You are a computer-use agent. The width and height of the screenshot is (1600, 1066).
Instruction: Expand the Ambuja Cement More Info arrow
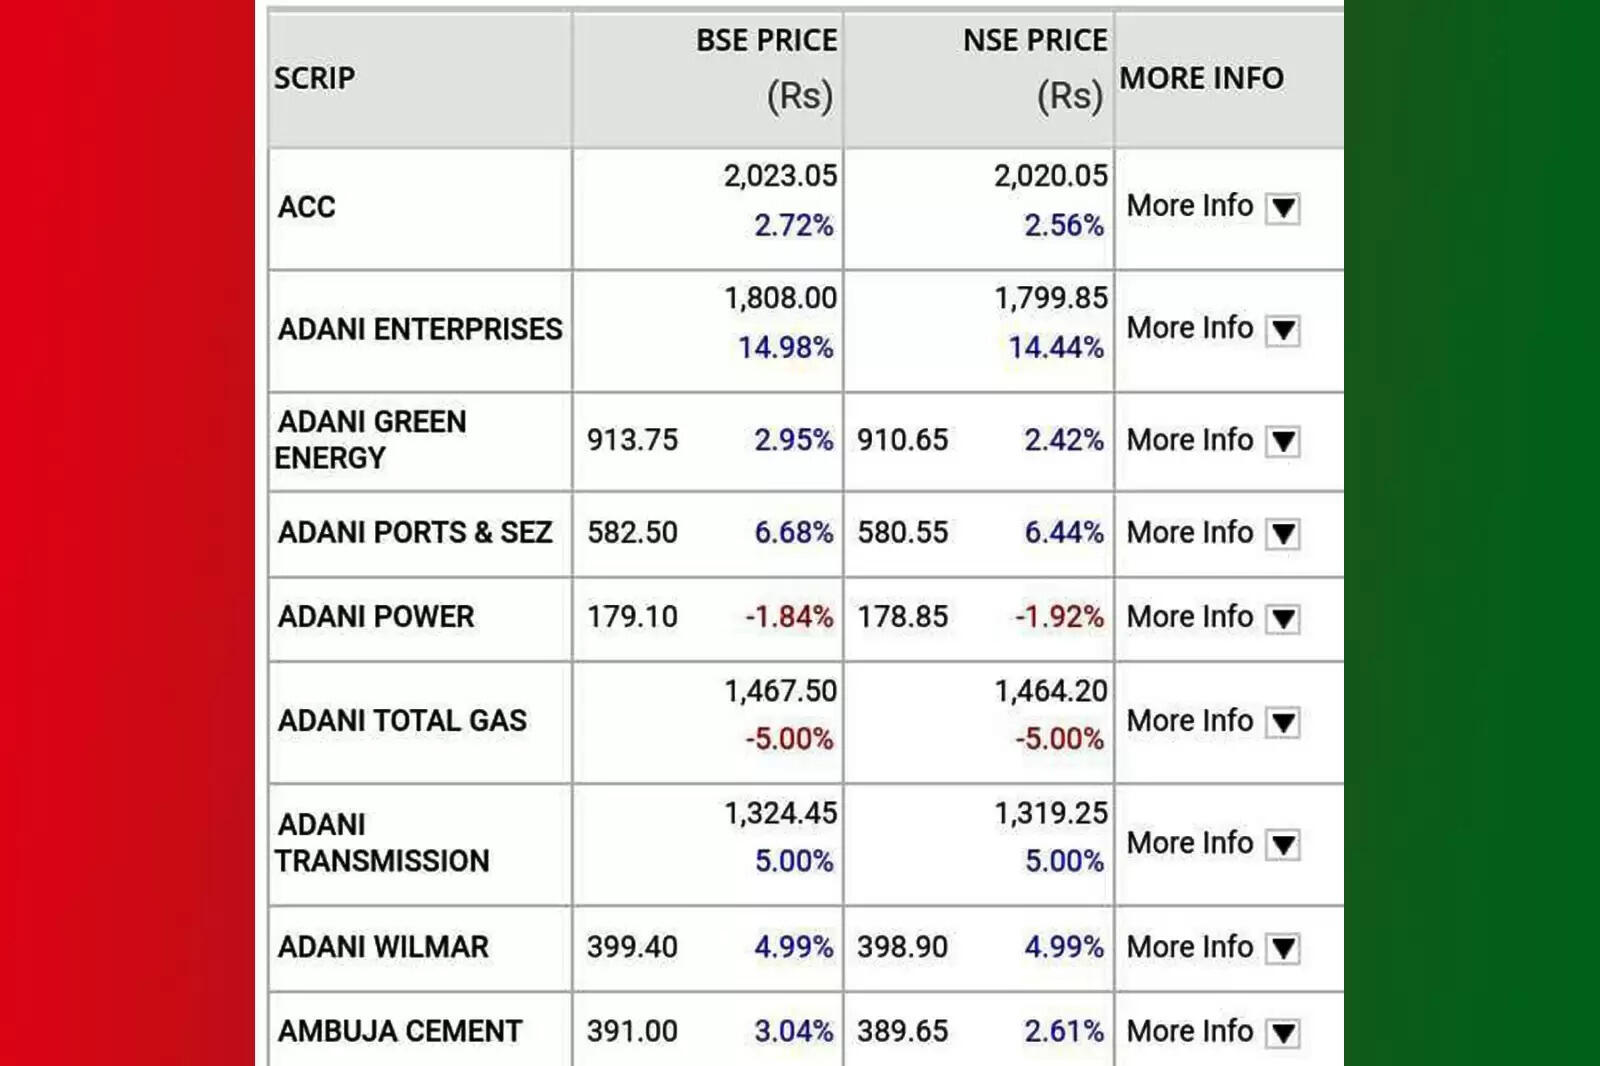coord(1283,1032)
